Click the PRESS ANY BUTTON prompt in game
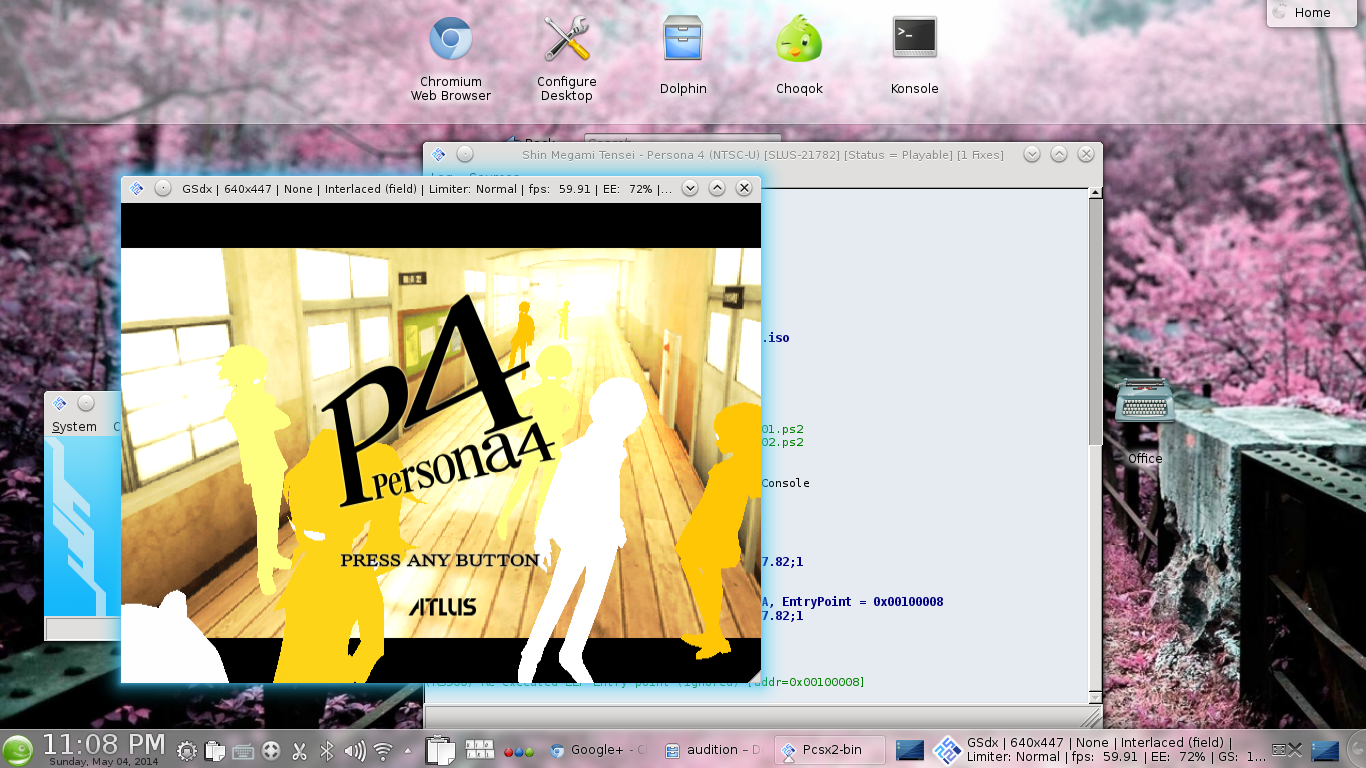This screenshot has height=768, width=1366. point(440,560)
